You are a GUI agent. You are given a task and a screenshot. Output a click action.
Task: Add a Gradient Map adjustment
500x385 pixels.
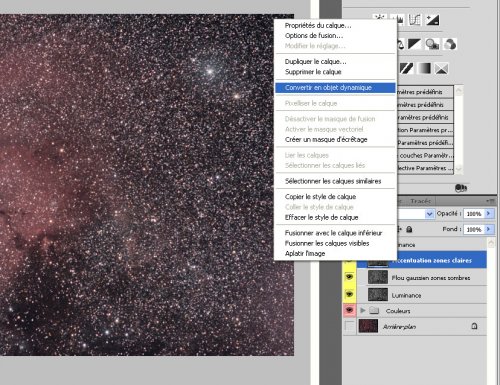click(424, 69)
